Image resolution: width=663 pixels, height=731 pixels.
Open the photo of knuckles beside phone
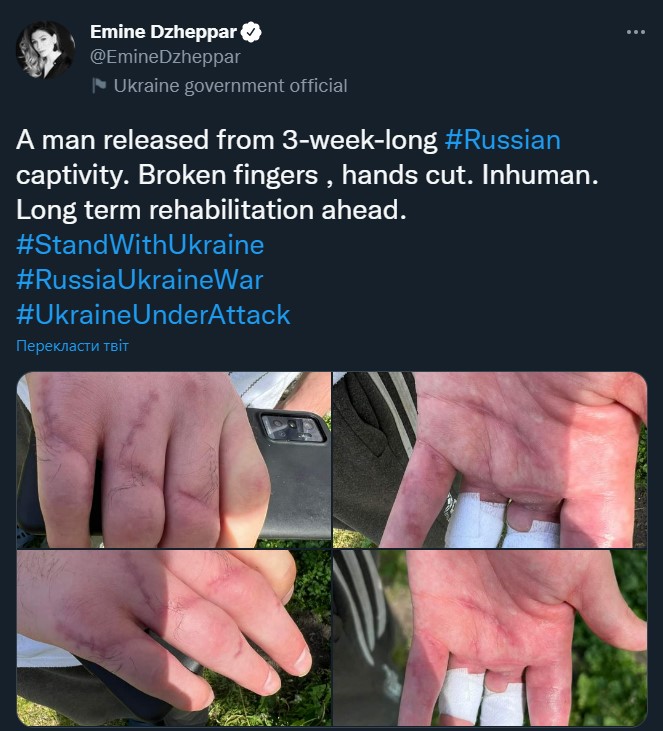click(174, 460)
